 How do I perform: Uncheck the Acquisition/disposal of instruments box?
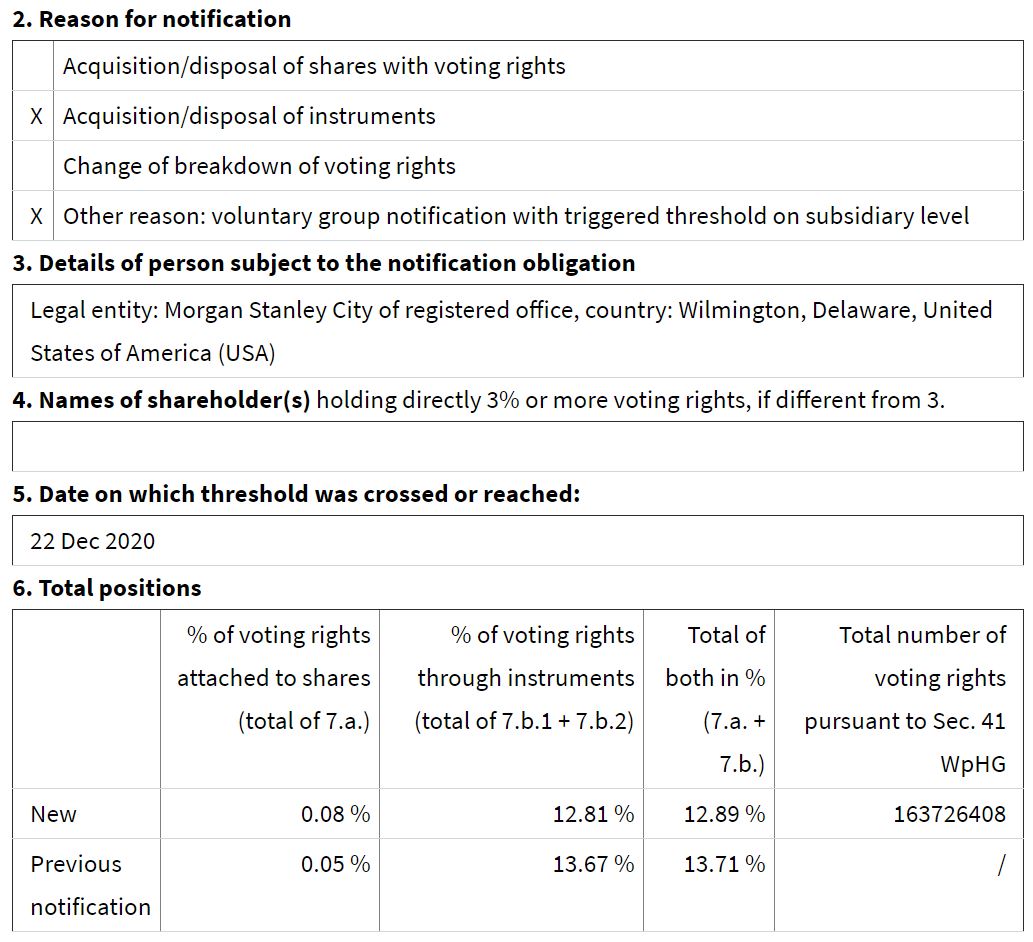tap(36, 117)
